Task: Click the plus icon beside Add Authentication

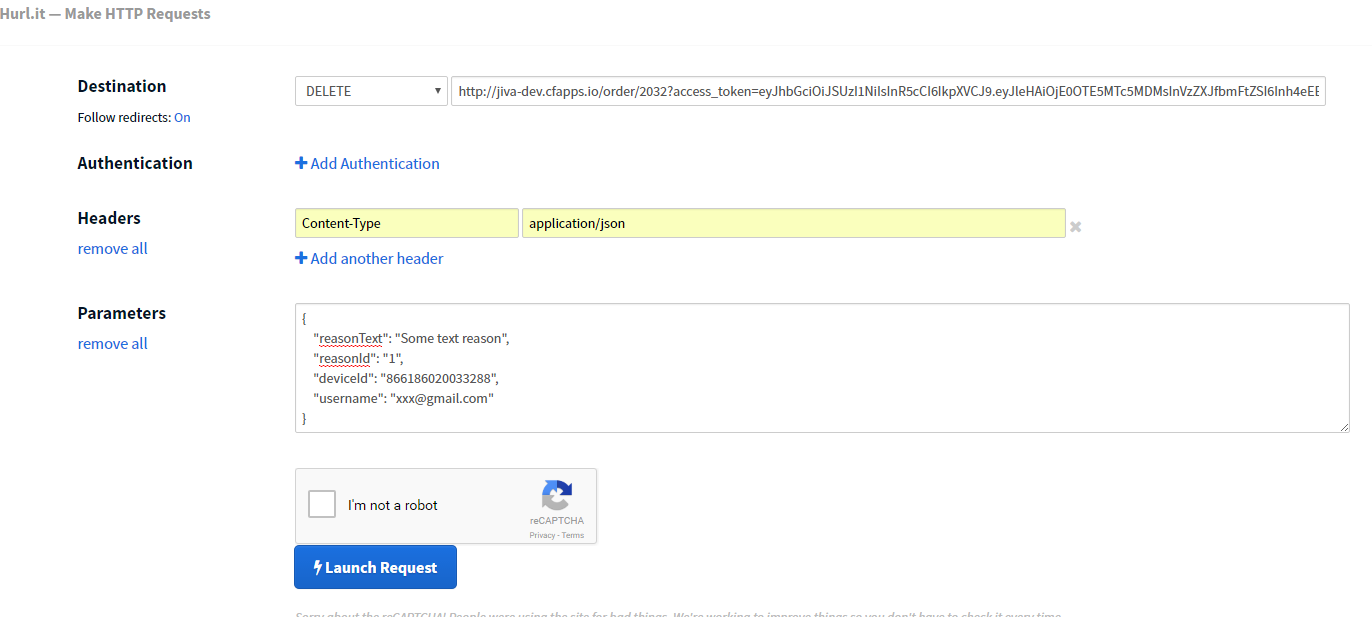Action: [301, 163]
